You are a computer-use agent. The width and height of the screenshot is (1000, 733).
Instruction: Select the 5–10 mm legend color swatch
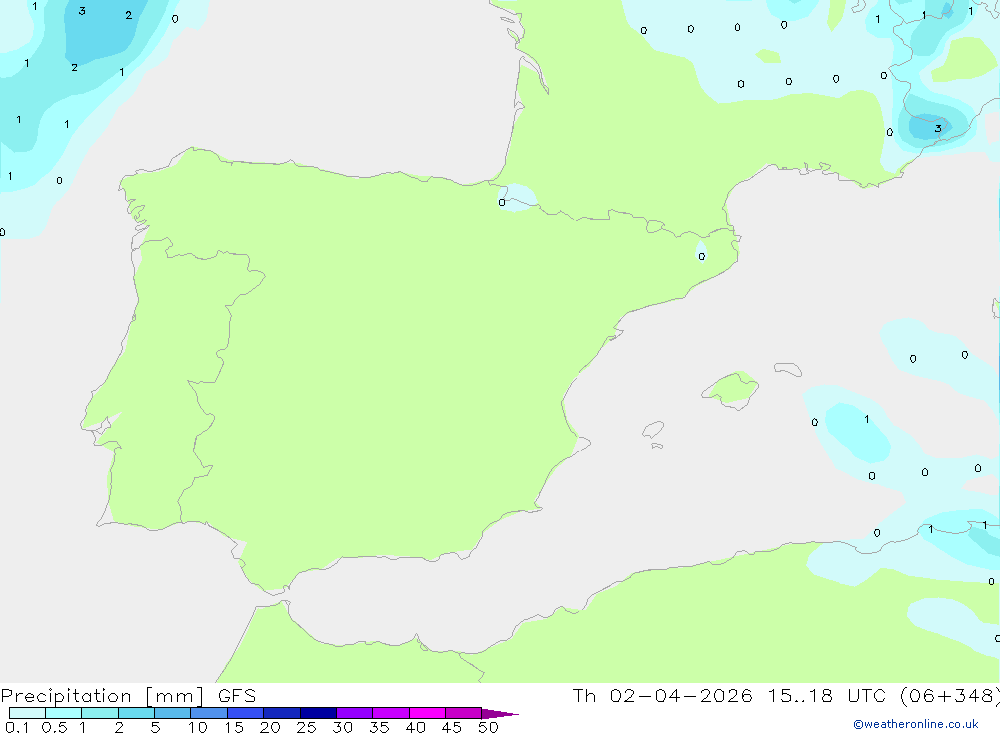click(172, 713)
